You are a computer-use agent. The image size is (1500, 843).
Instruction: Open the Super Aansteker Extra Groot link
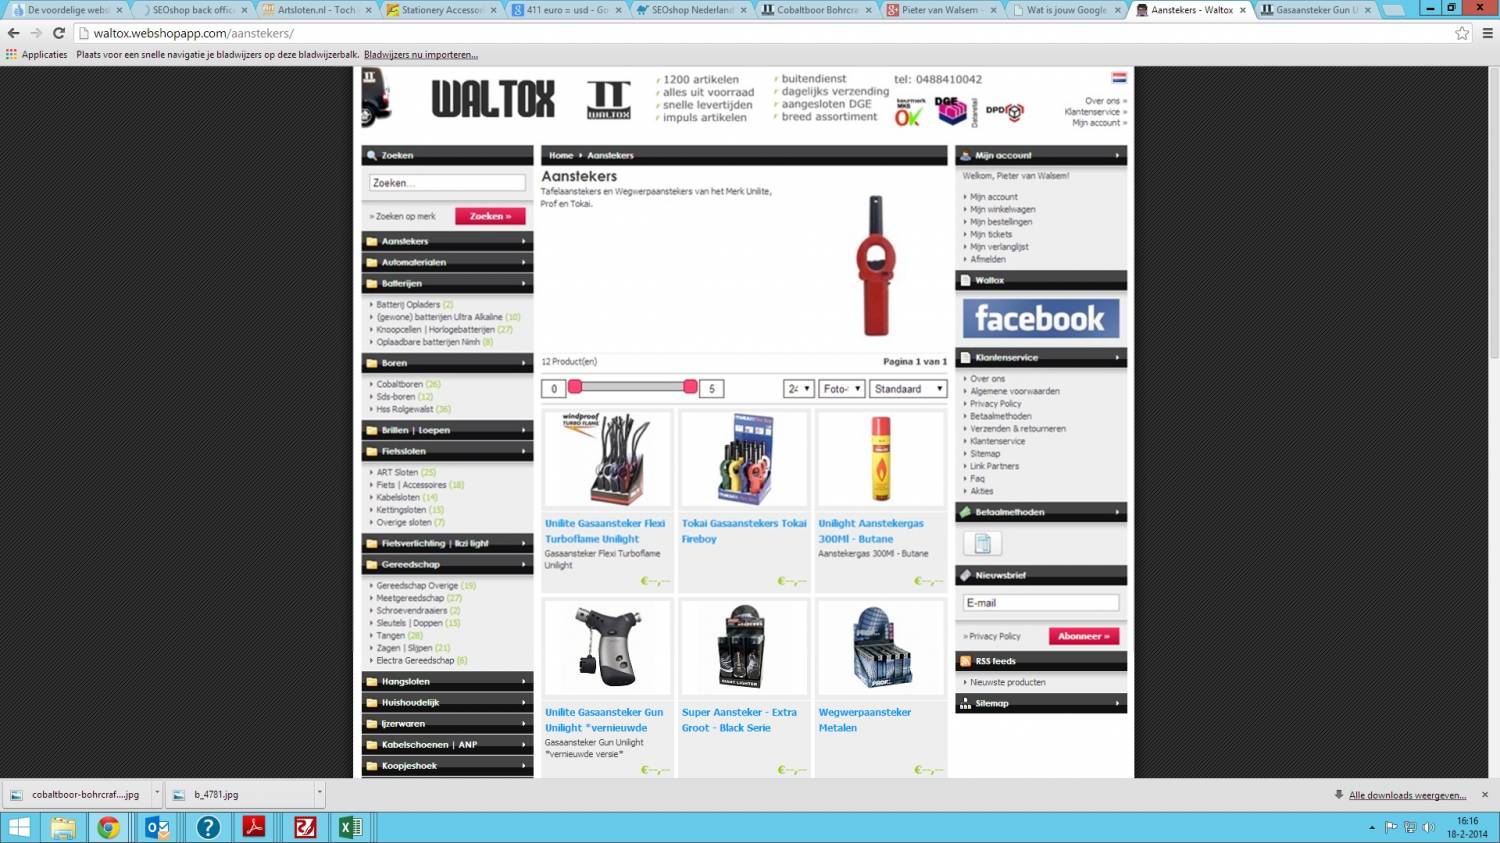coord(739,720)
